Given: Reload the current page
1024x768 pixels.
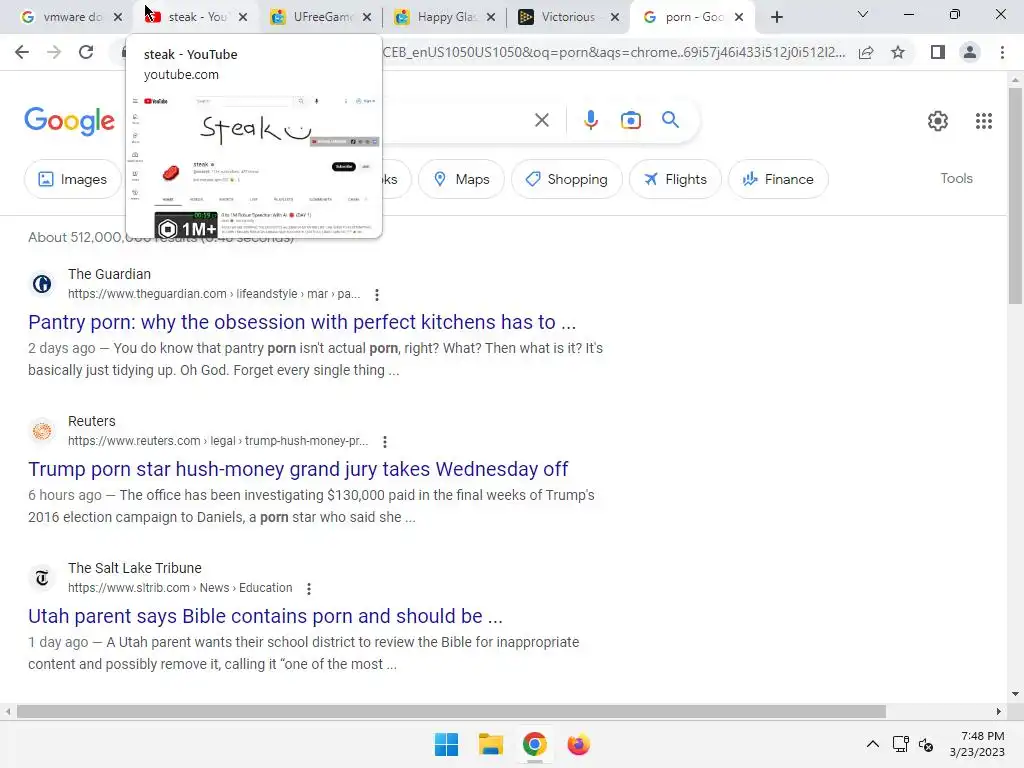Looking at the screenshot, I should [x=86, y=52].
